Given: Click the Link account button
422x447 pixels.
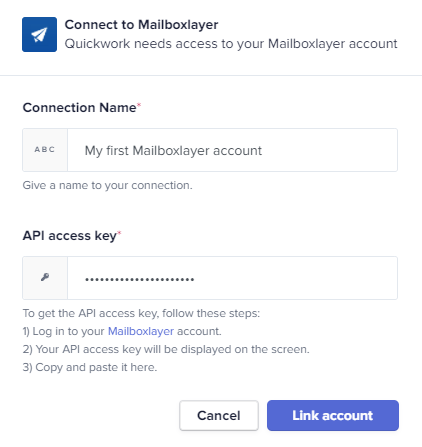Looking at the screenshot, I should [x=333, y=415].
